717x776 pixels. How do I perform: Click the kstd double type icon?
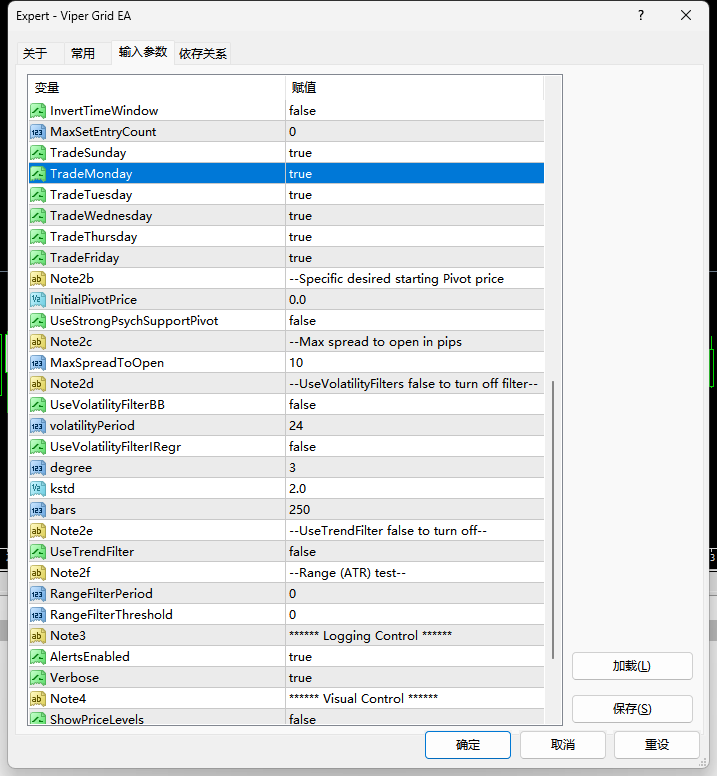pyautogui.click(x=38, y=488)
